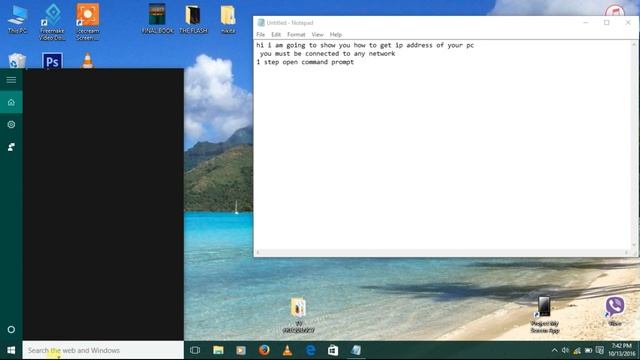
Task: Open the Notepad Help menu
Action: coord(336,35)
